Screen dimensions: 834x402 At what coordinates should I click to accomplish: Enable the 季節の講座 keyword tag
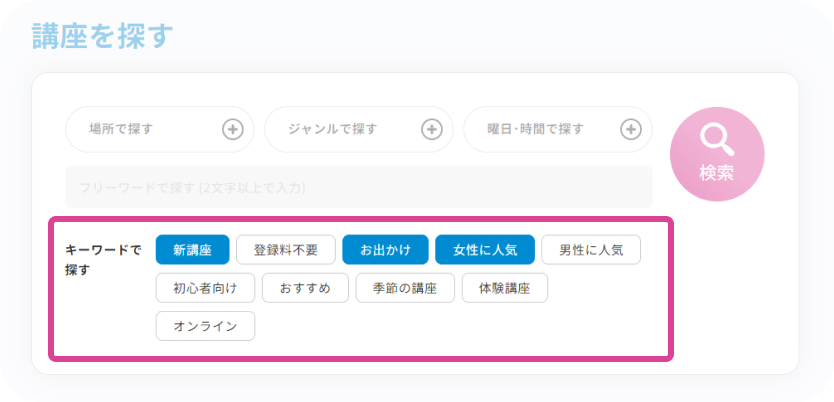coord(405,288)
